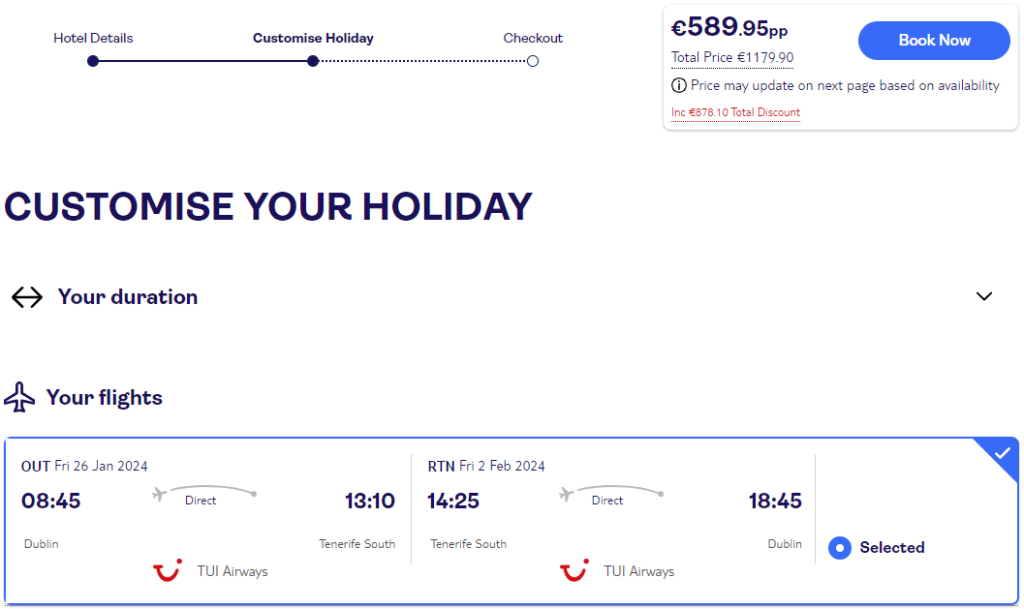Expand the Your duration section chevron
The image size is (1024, 609).
click(984, 296)
